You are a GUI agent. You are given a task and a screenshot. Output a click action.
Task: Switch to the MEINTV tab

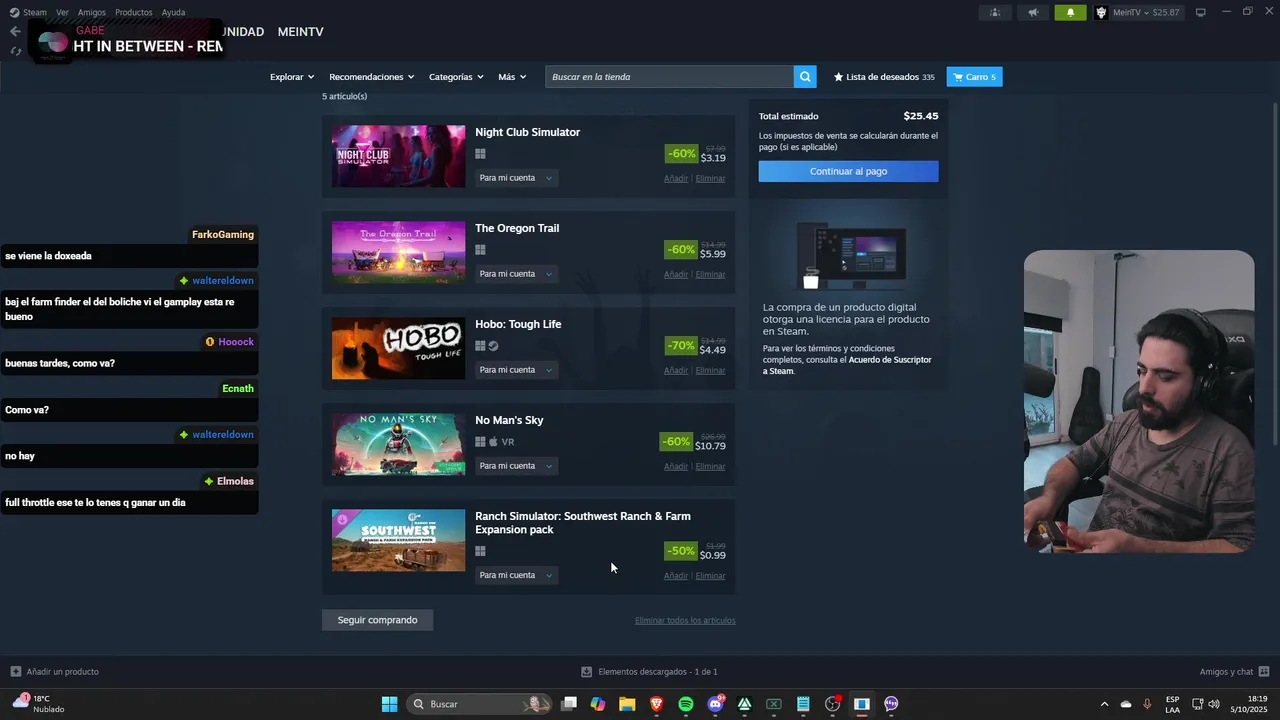coord(300,32)
